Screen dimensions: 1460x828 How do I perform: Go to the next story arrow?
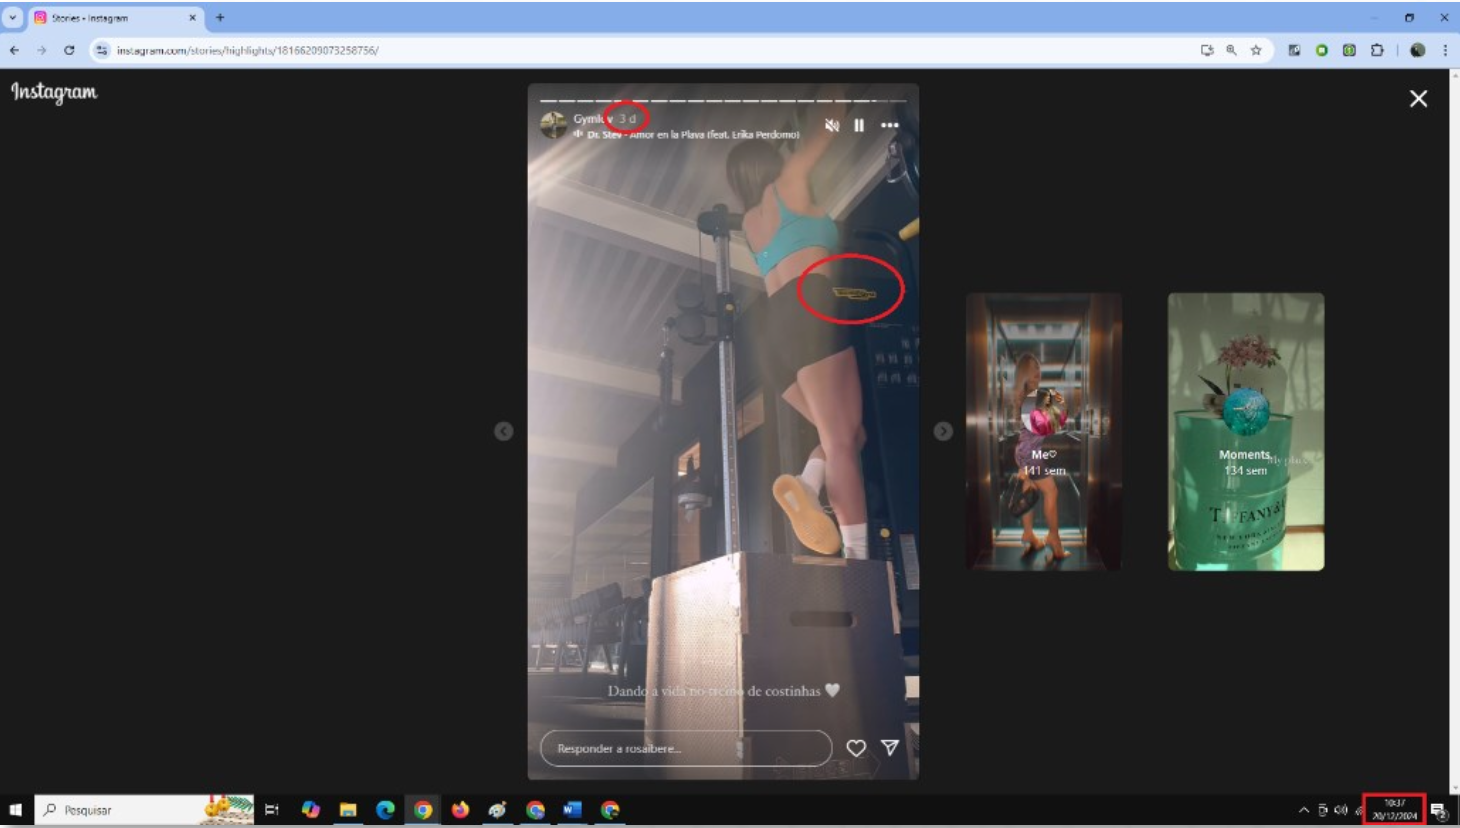click(943, 431)
